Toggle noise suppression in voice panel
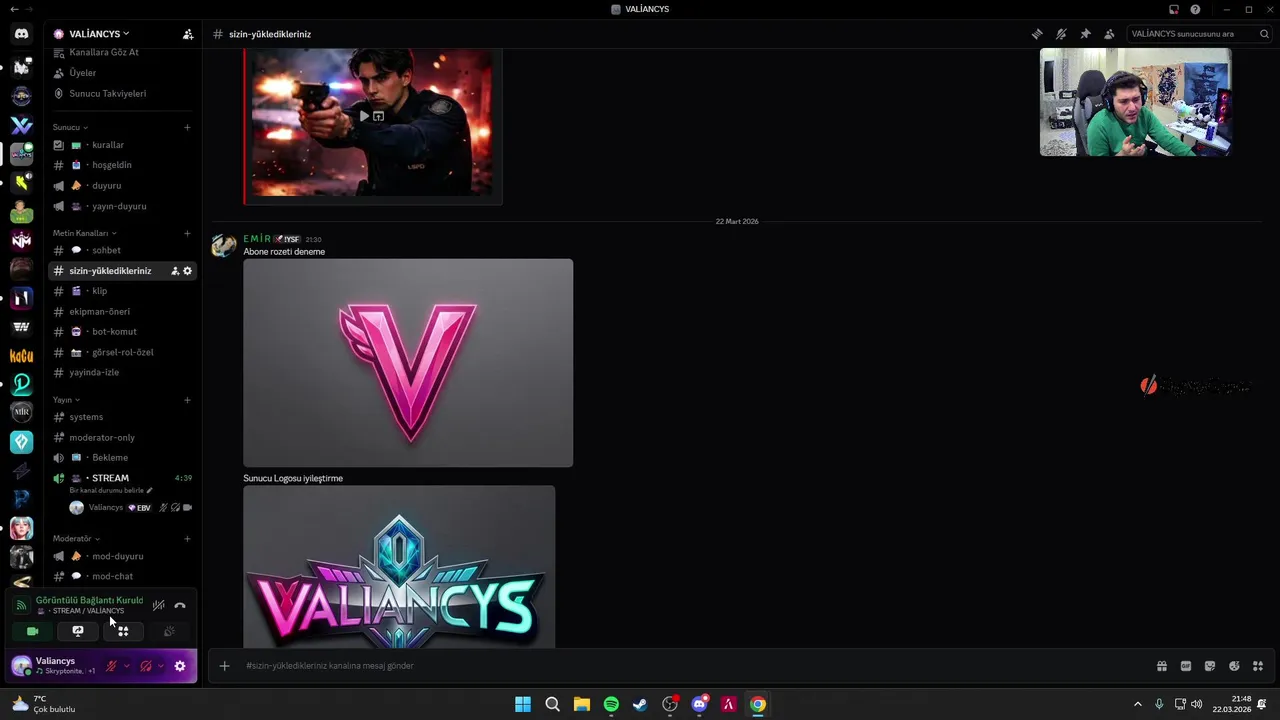The width and height of the screenshot is (1280, 720). click(x=158, y=605)
